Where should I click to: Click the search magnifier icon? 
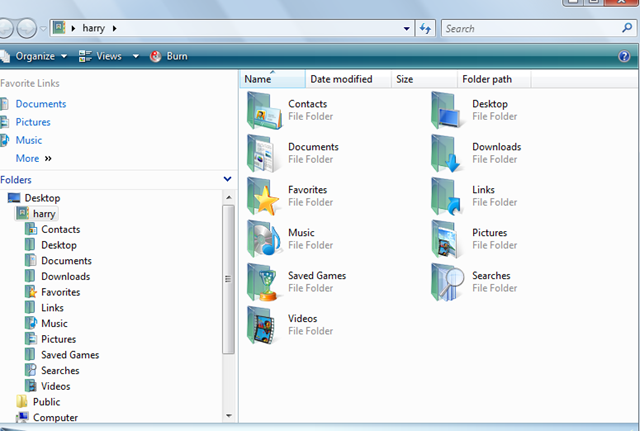pyautogui.click(x=627, y=28)
